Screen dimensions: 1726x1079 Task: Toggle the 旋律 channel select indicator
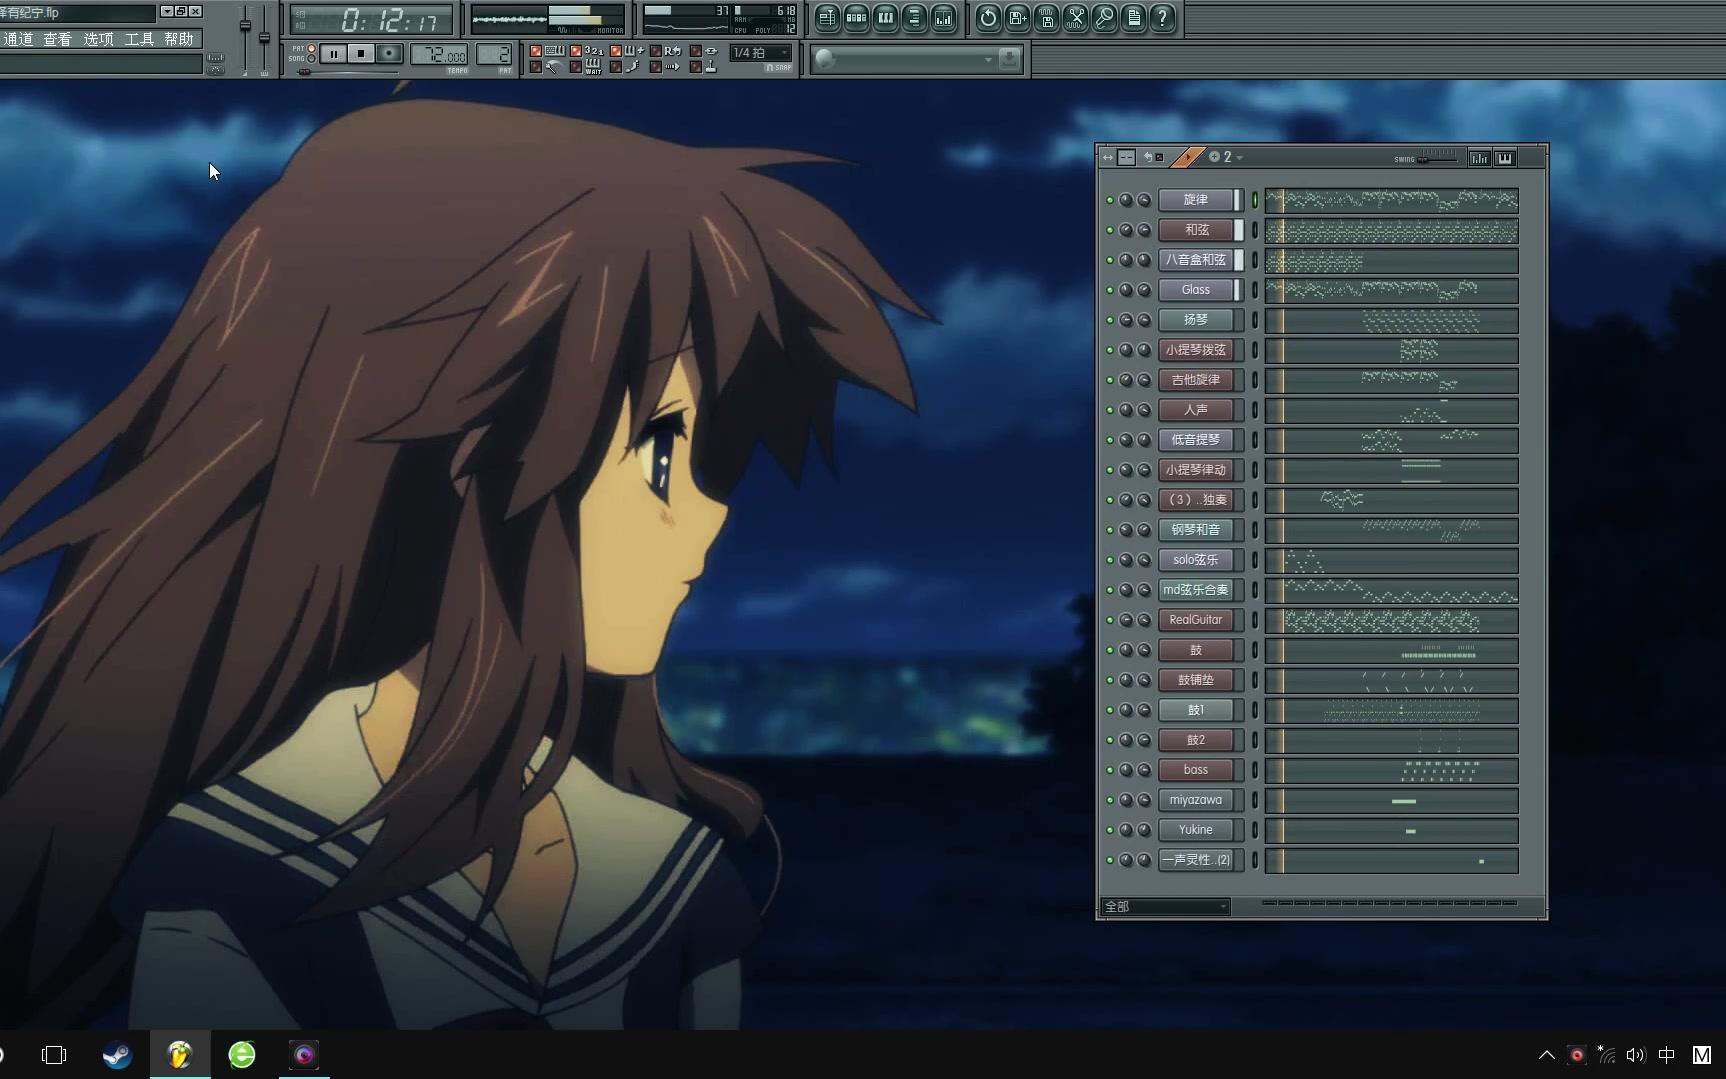point(1255,200)
